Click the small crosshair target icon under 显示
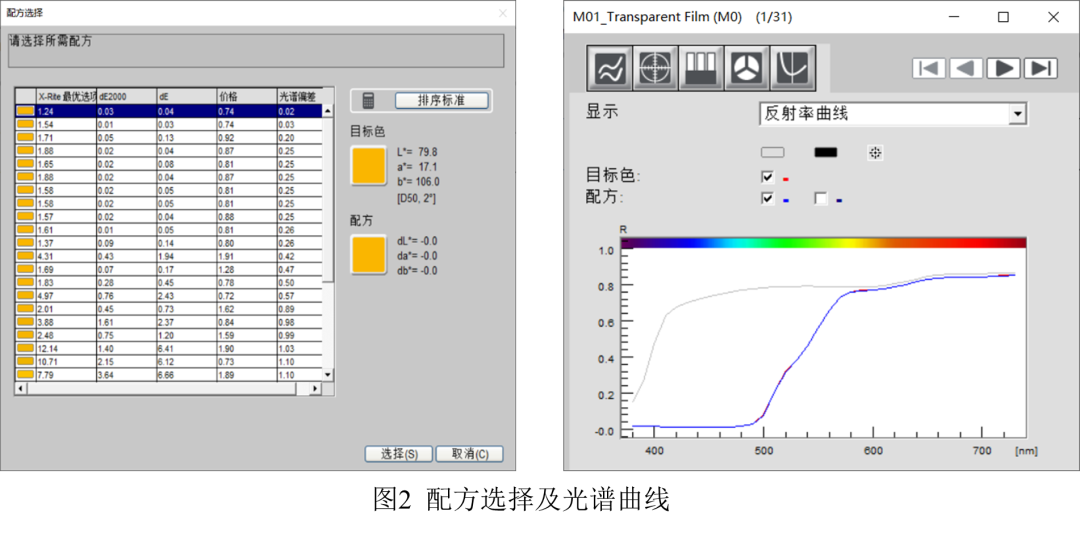 (875, 153)
